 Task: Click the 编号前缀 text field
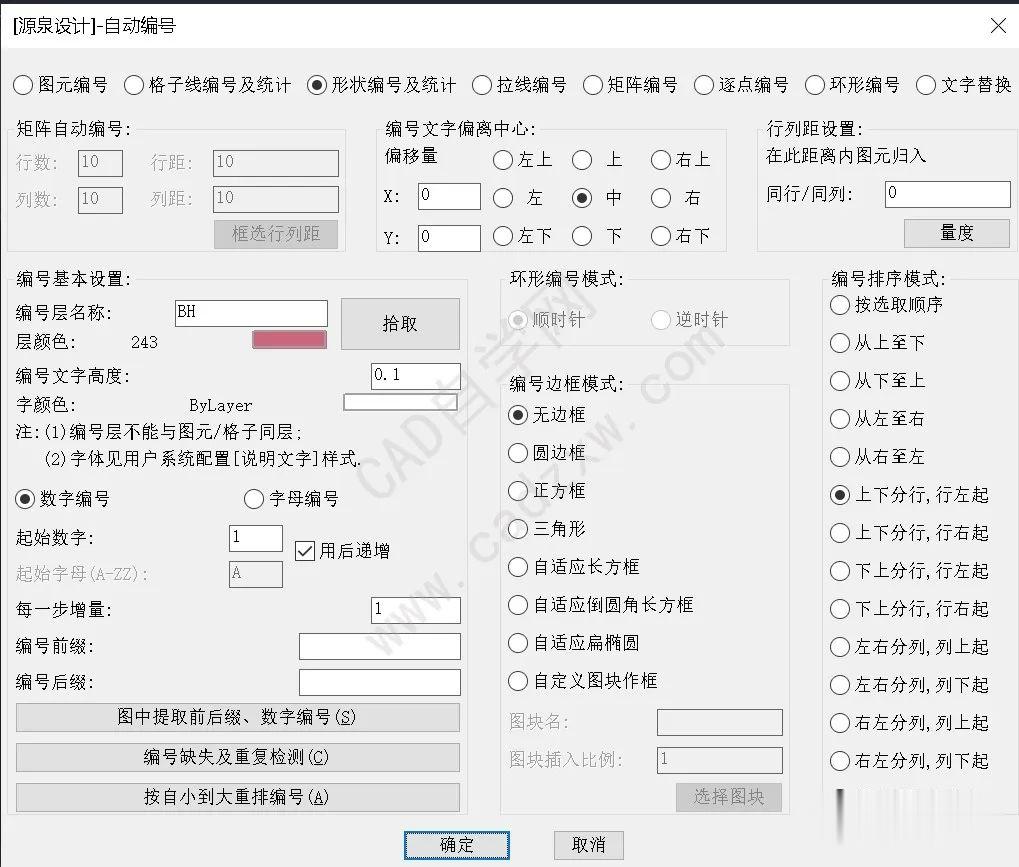tap(379, 646)
